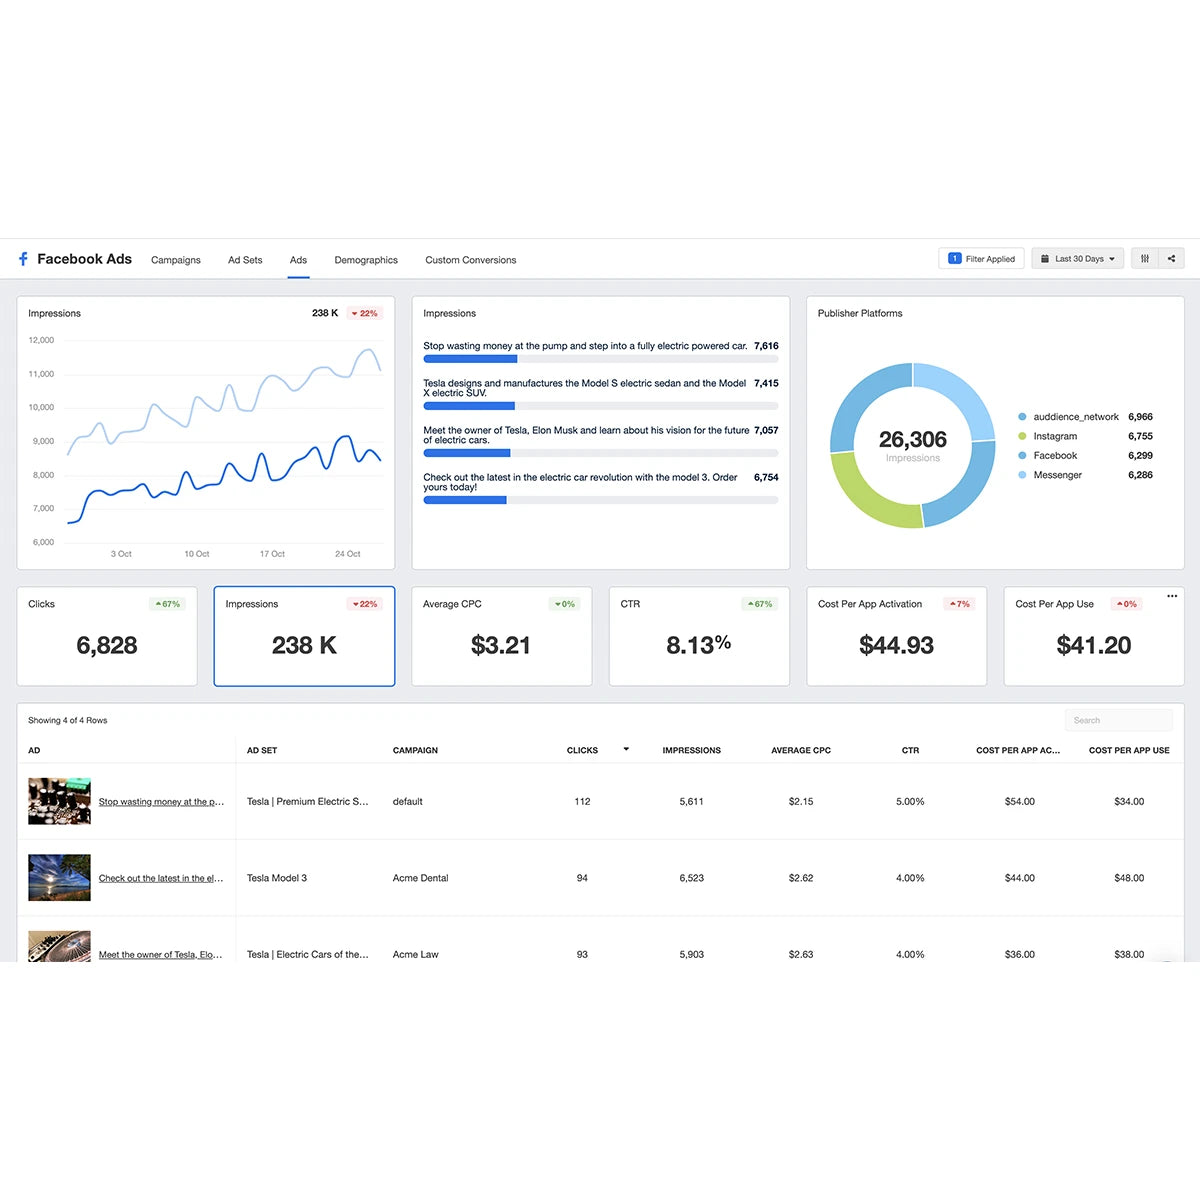The height and width of the screenshot is (1200, 1200).
Task: Click the thumbnail for the 'Meet the owner' ad
Action: tap(59, 946)
